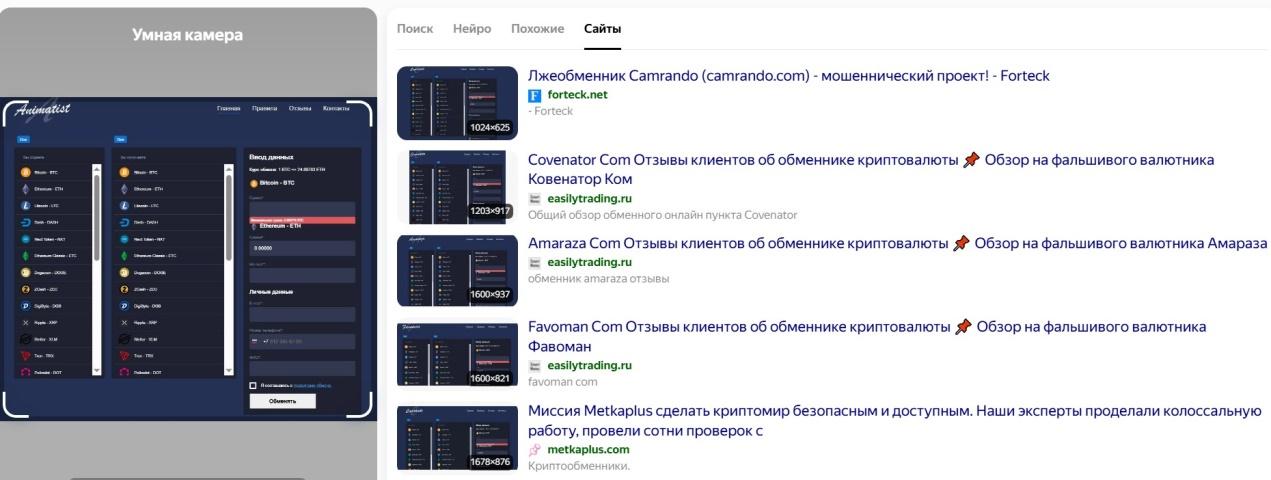The width and height of the screenshot is (1271, 480).
Task: Open the Amaraza Com reviews link
Action: point(897,244)
